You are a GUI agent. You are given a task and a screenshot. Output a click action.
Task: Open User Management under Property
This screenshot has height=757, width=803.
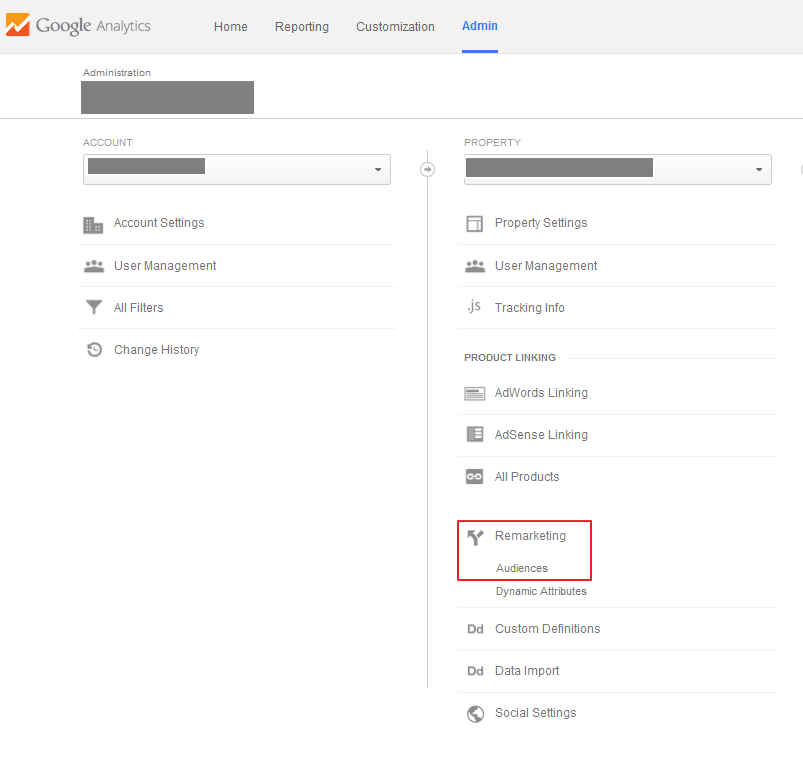pyautogui.click(x=546, y=266)
